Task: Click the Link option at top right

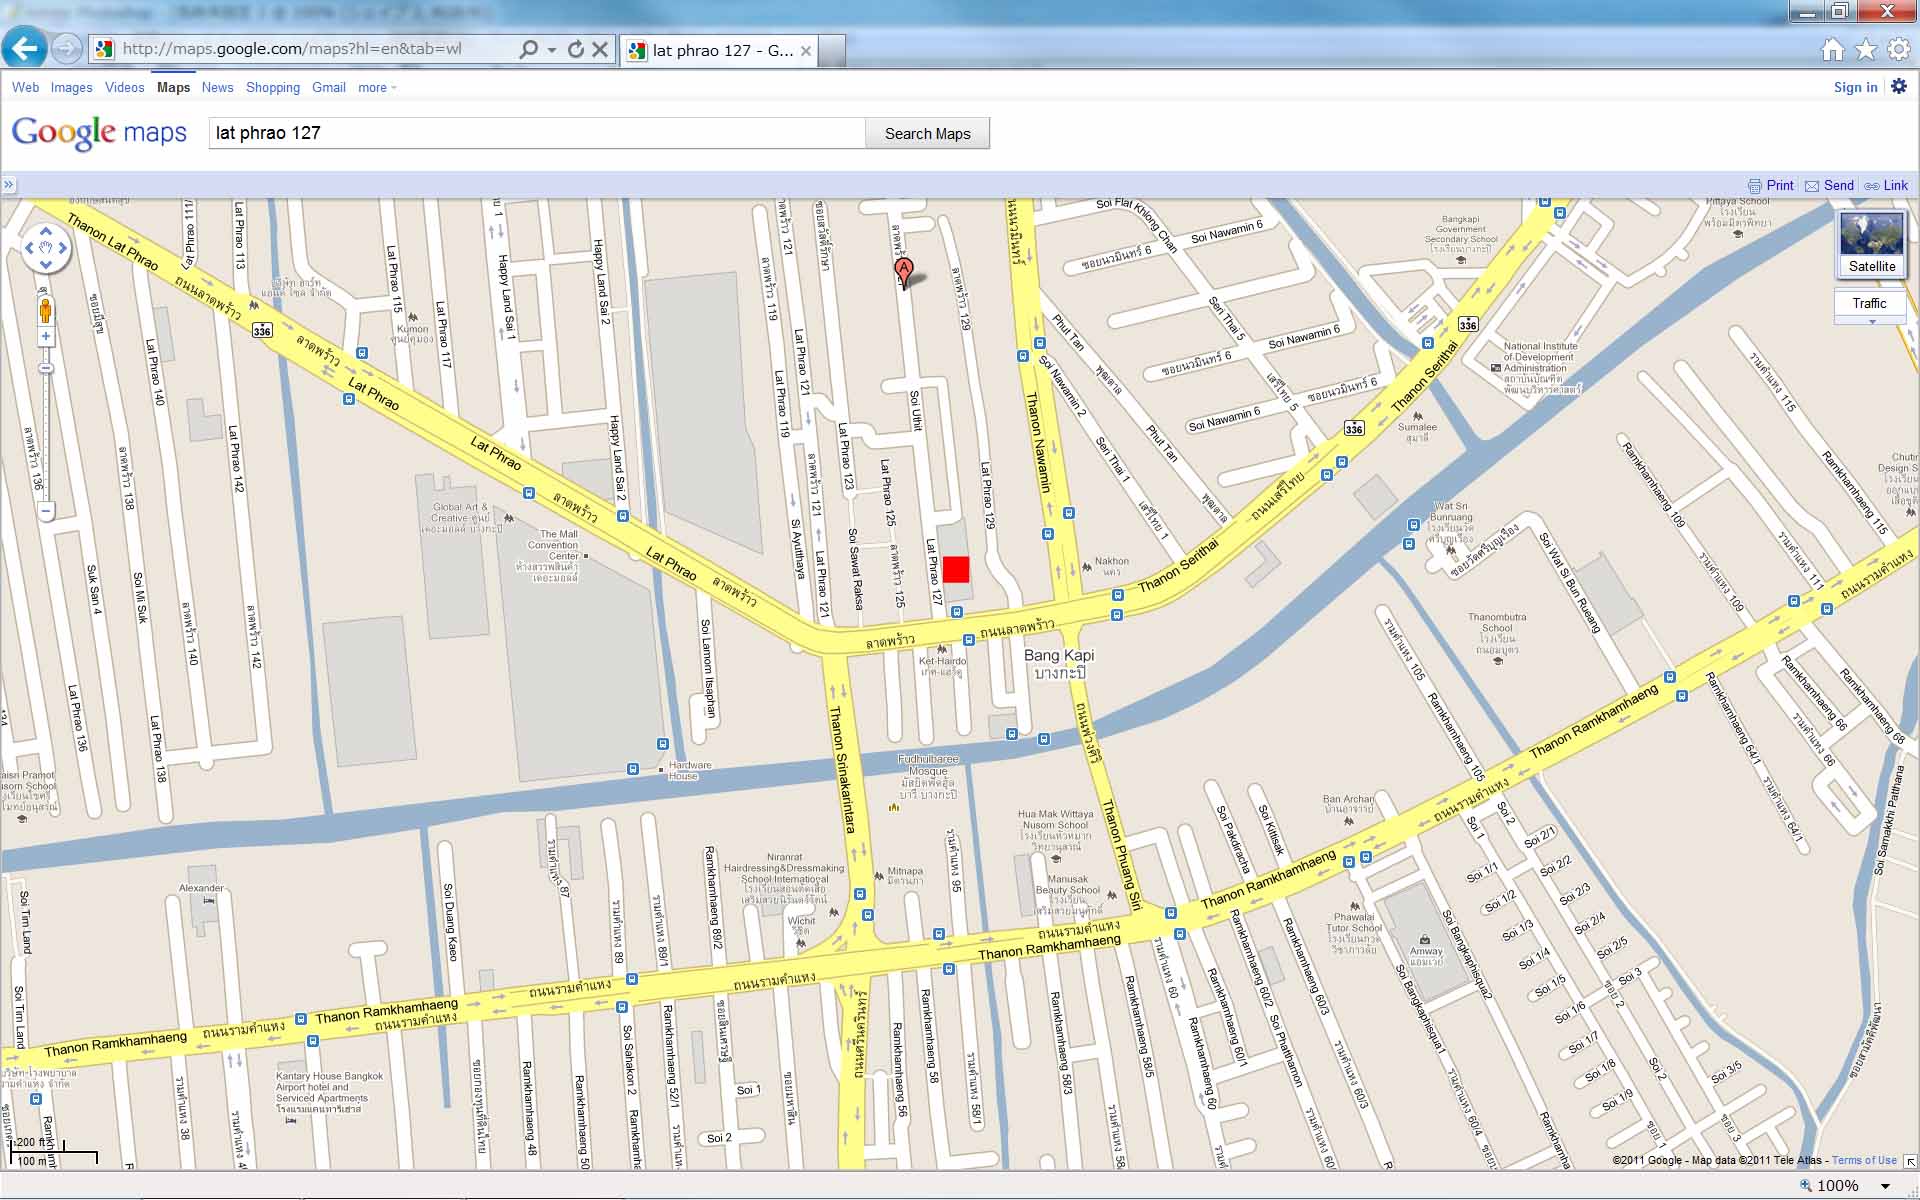Action: (x=1886, y=185)
